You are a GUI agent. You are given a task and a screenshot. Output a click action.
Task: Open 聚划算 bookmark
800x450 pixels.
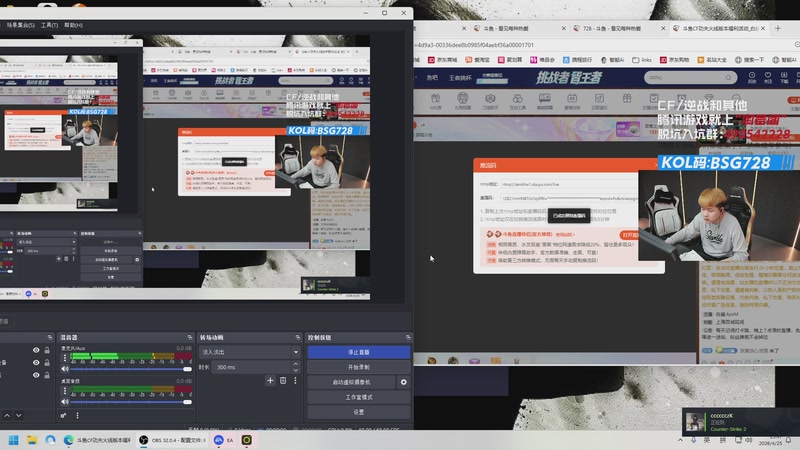(x=510, y=60)
